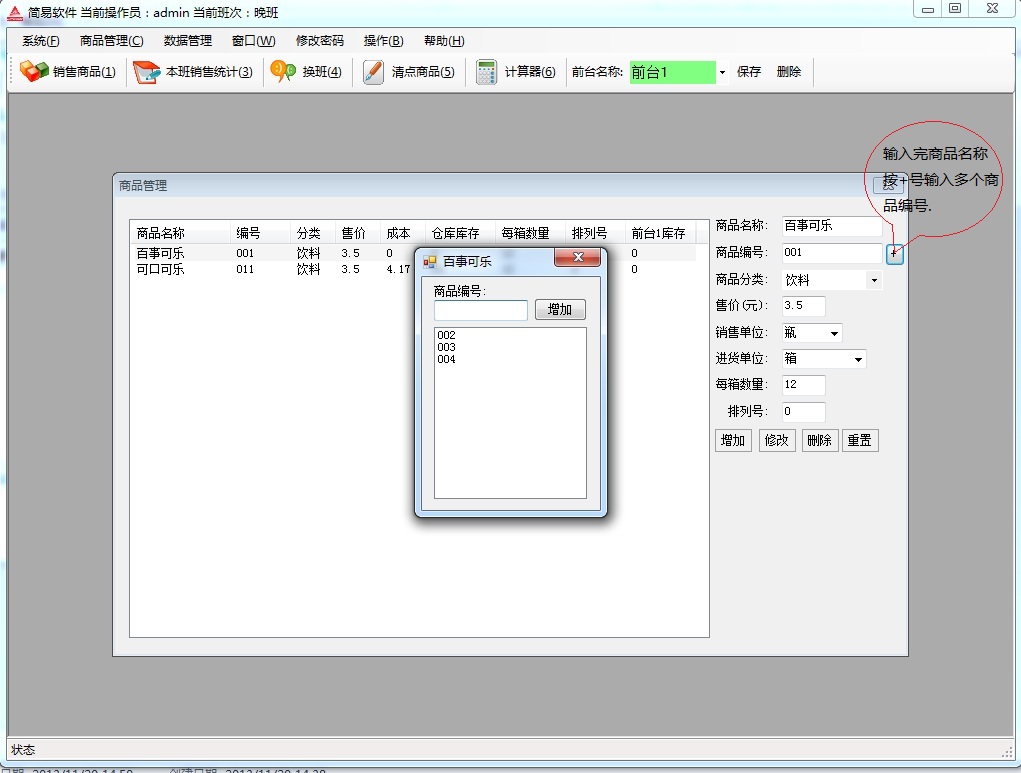The image size is (1021, 773).
Task: Click the 修改 button
Action: tap(776, 441)
